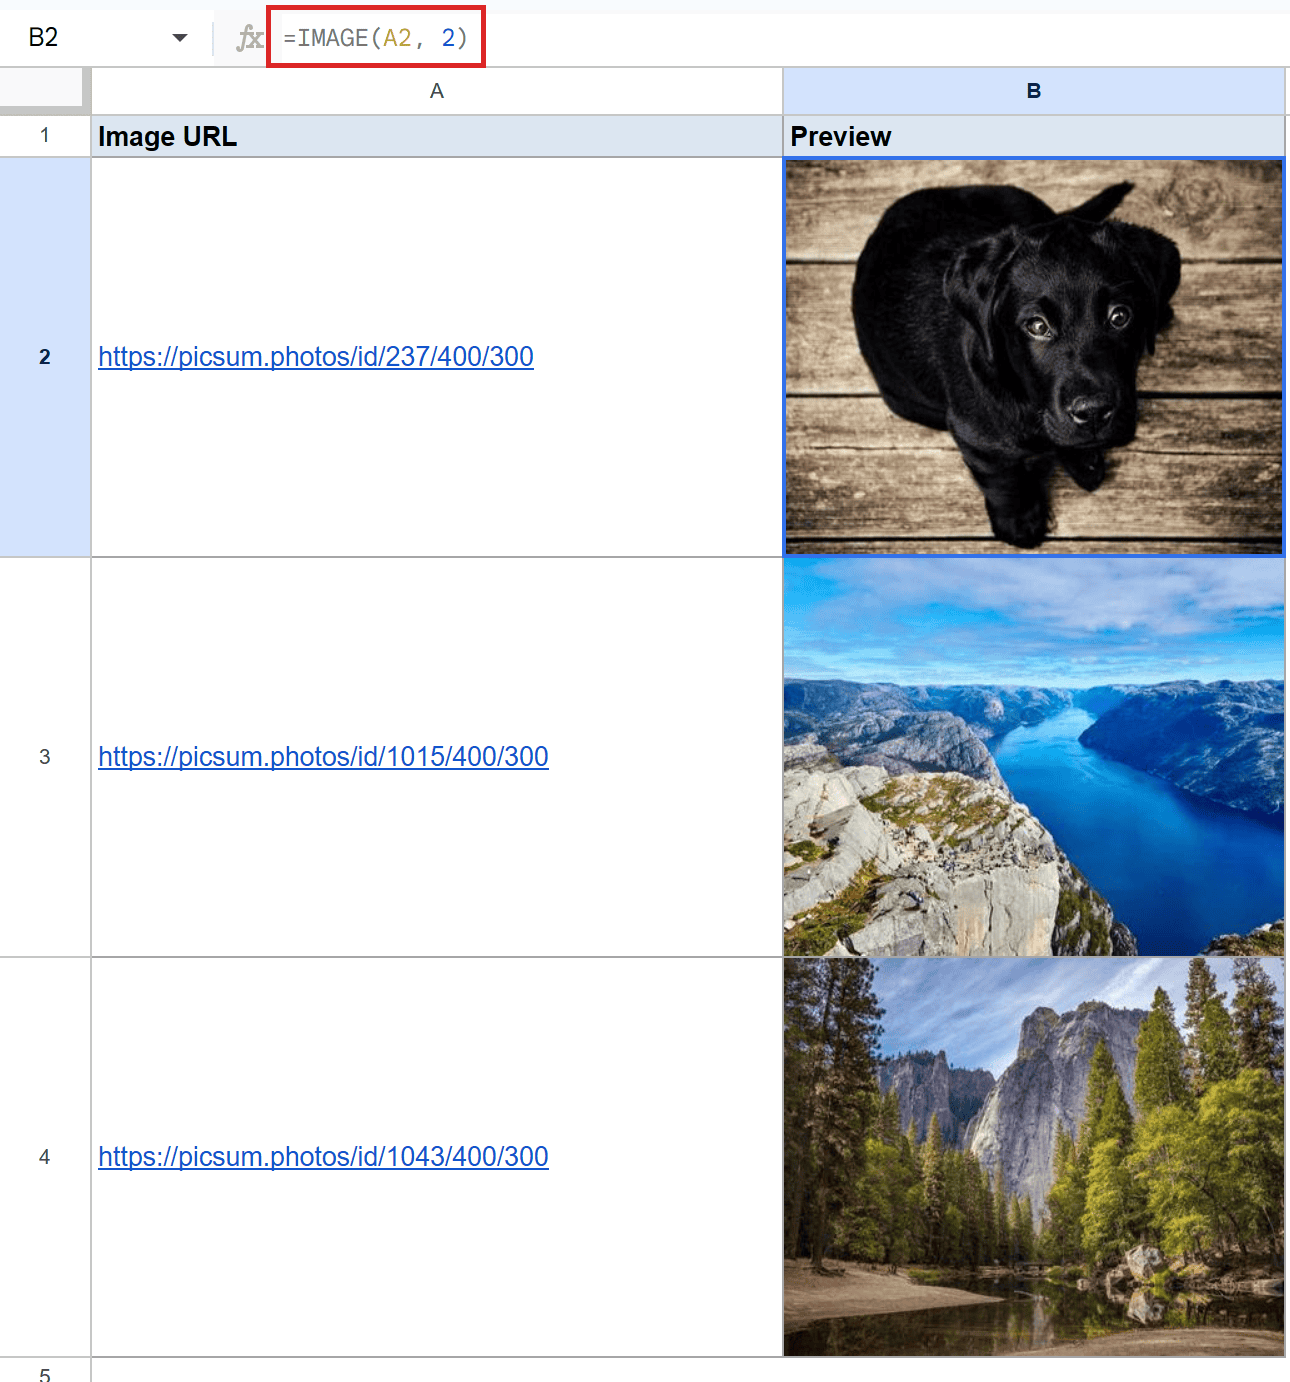Select column B header
The width and height of the screenshot is (1290, 1382).
pos(1034,91)
